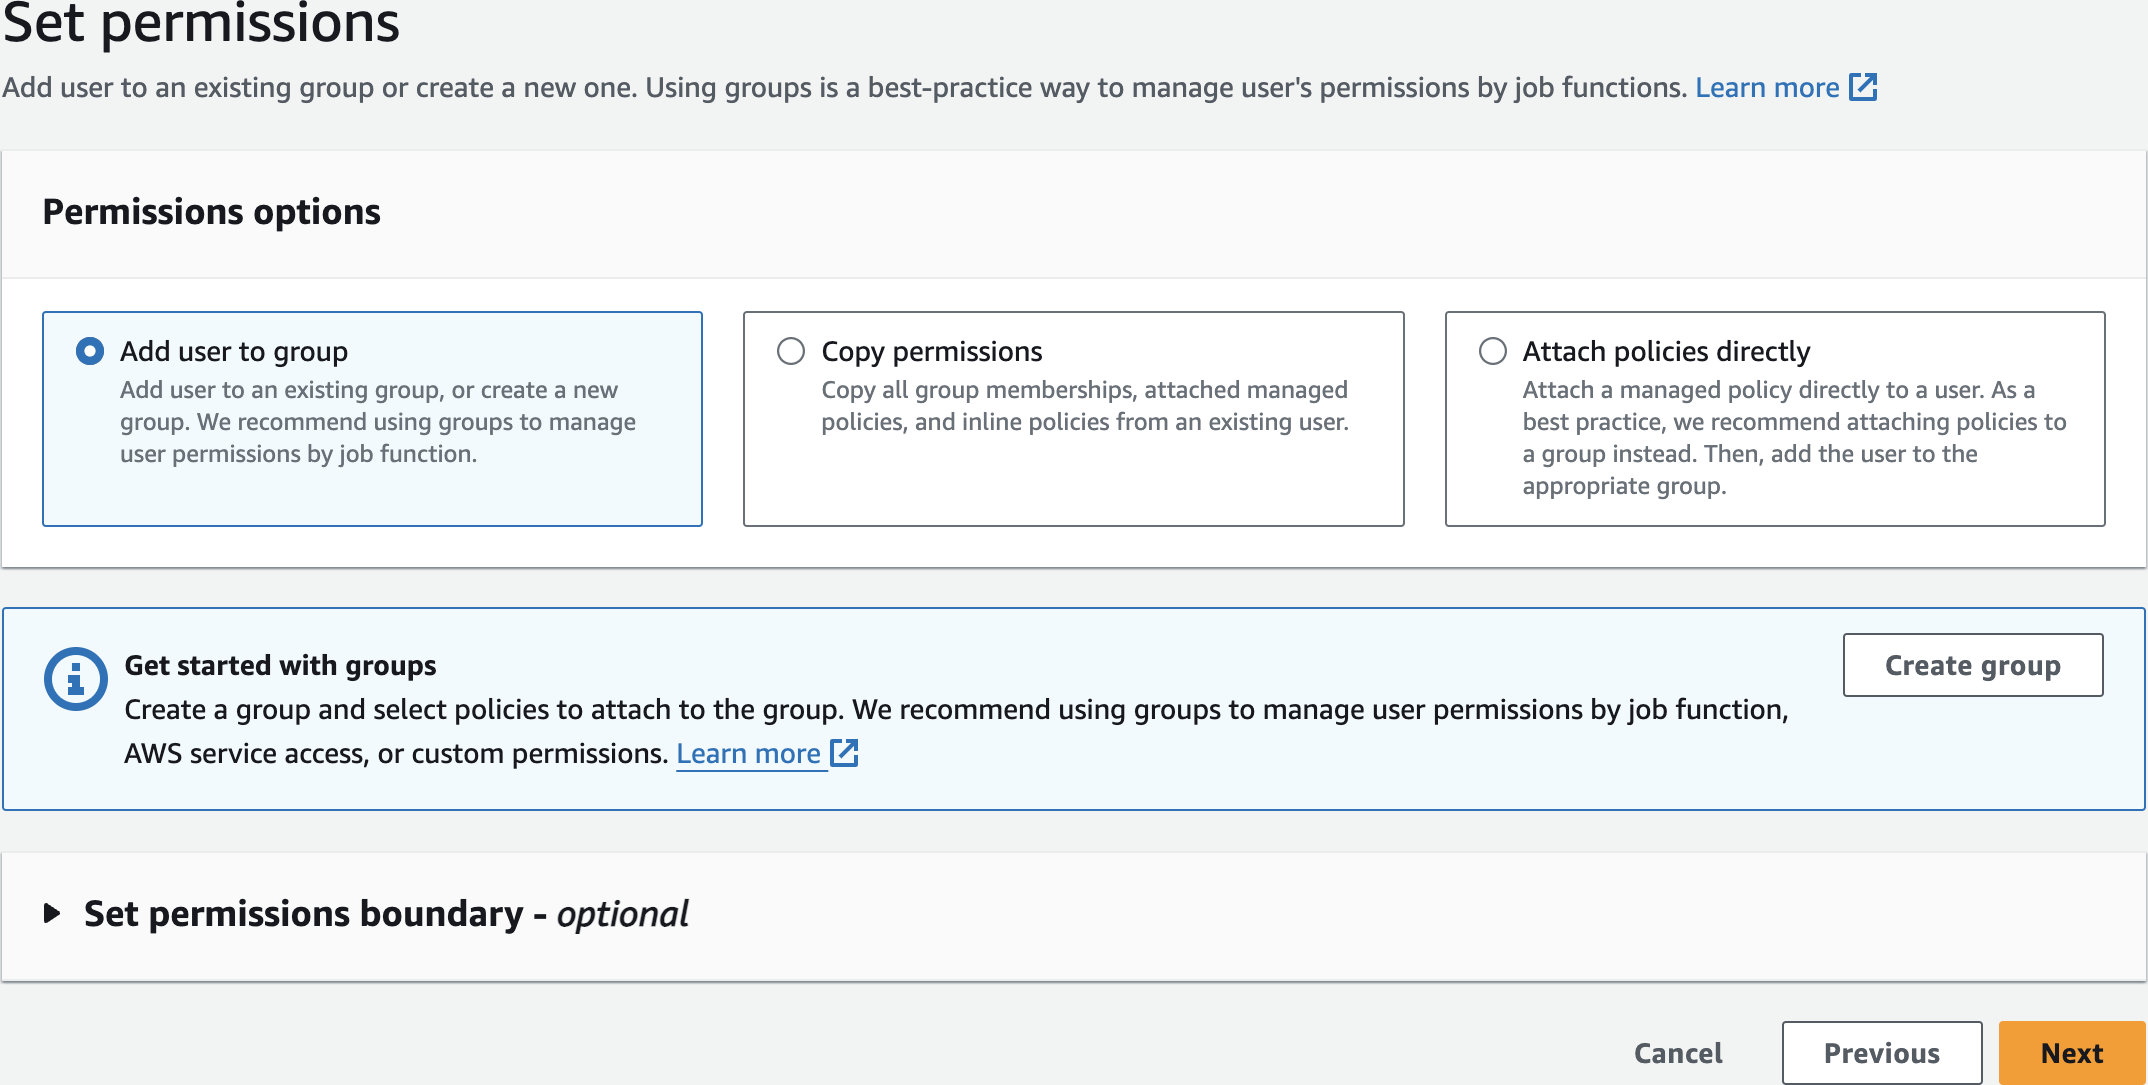Screen dimensions: 2148x1085
Task: Click the Set permissions page title
Action: [x=201, y=24]
